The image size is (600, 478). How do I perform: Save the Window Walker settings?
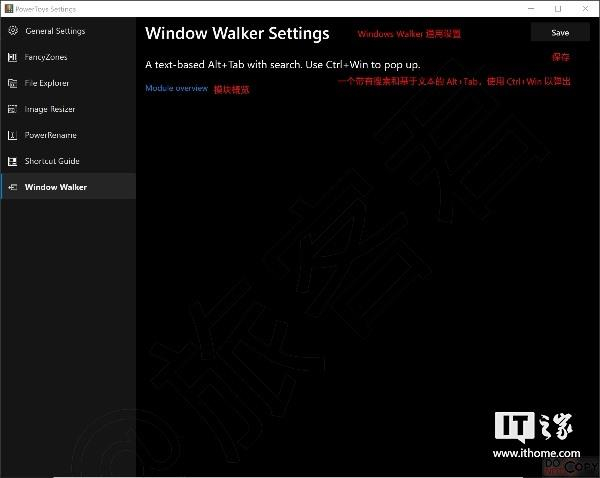point(560,32)
